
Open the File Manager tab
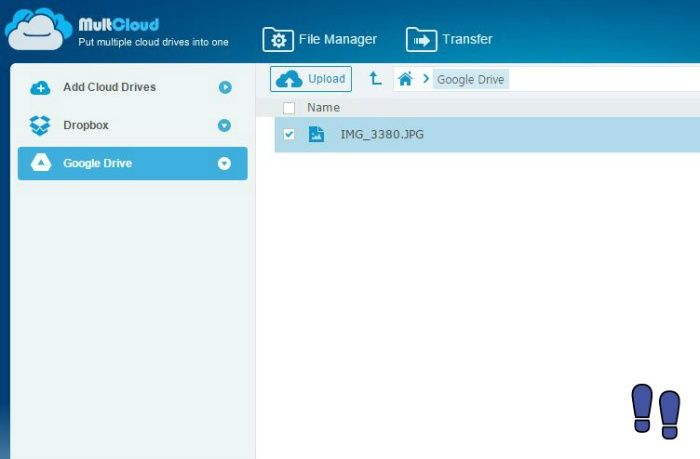(320, 39)
